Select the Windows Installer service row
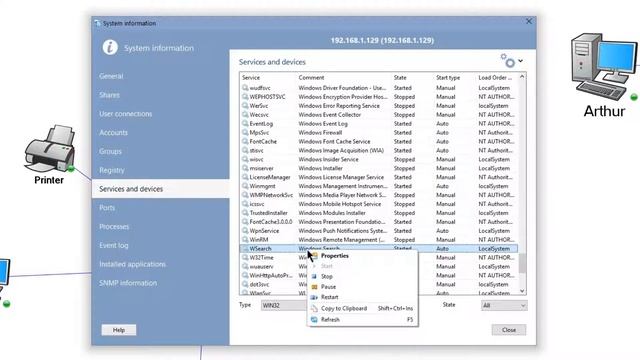The width and height of the screenshot is (640, 360). [x=379, y=168]
